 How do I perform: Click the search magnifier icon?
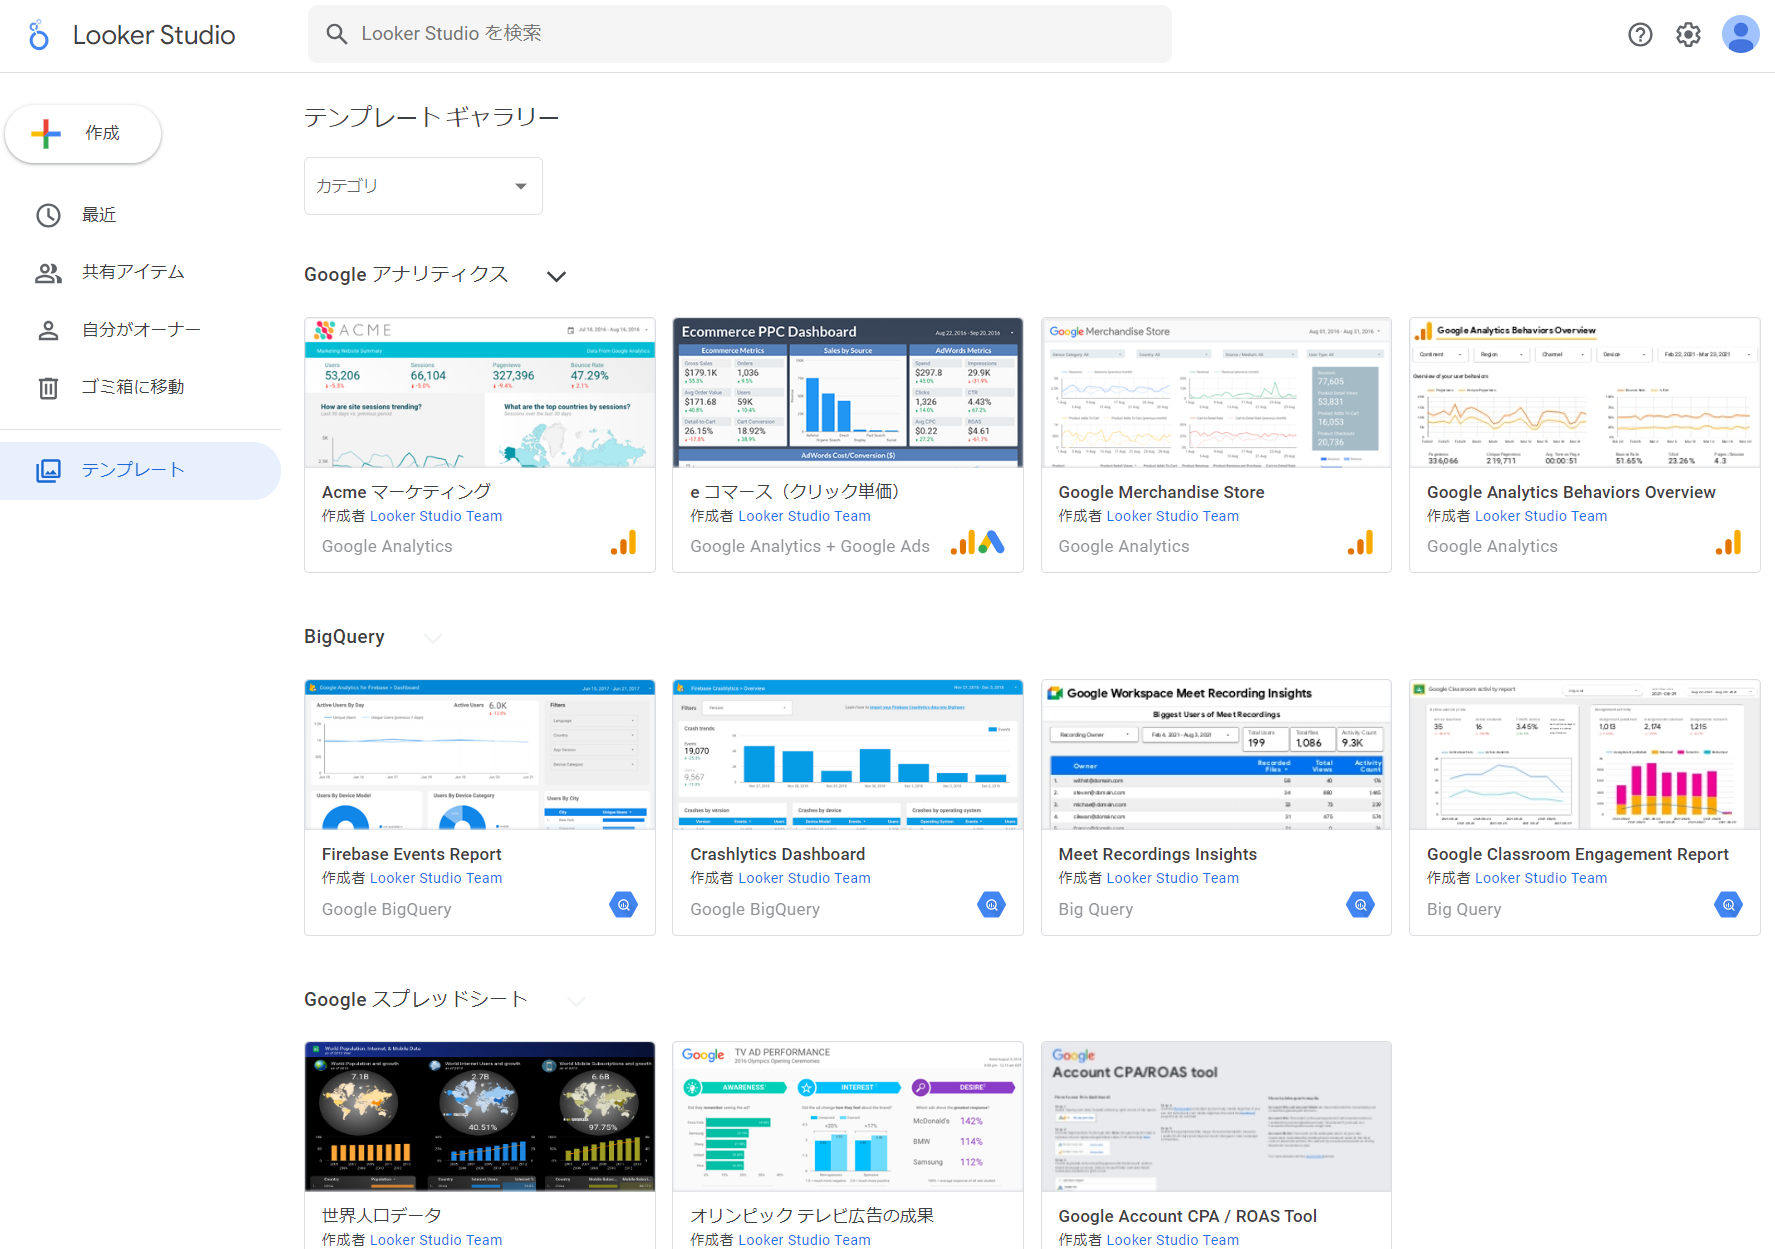pos(337,34)
